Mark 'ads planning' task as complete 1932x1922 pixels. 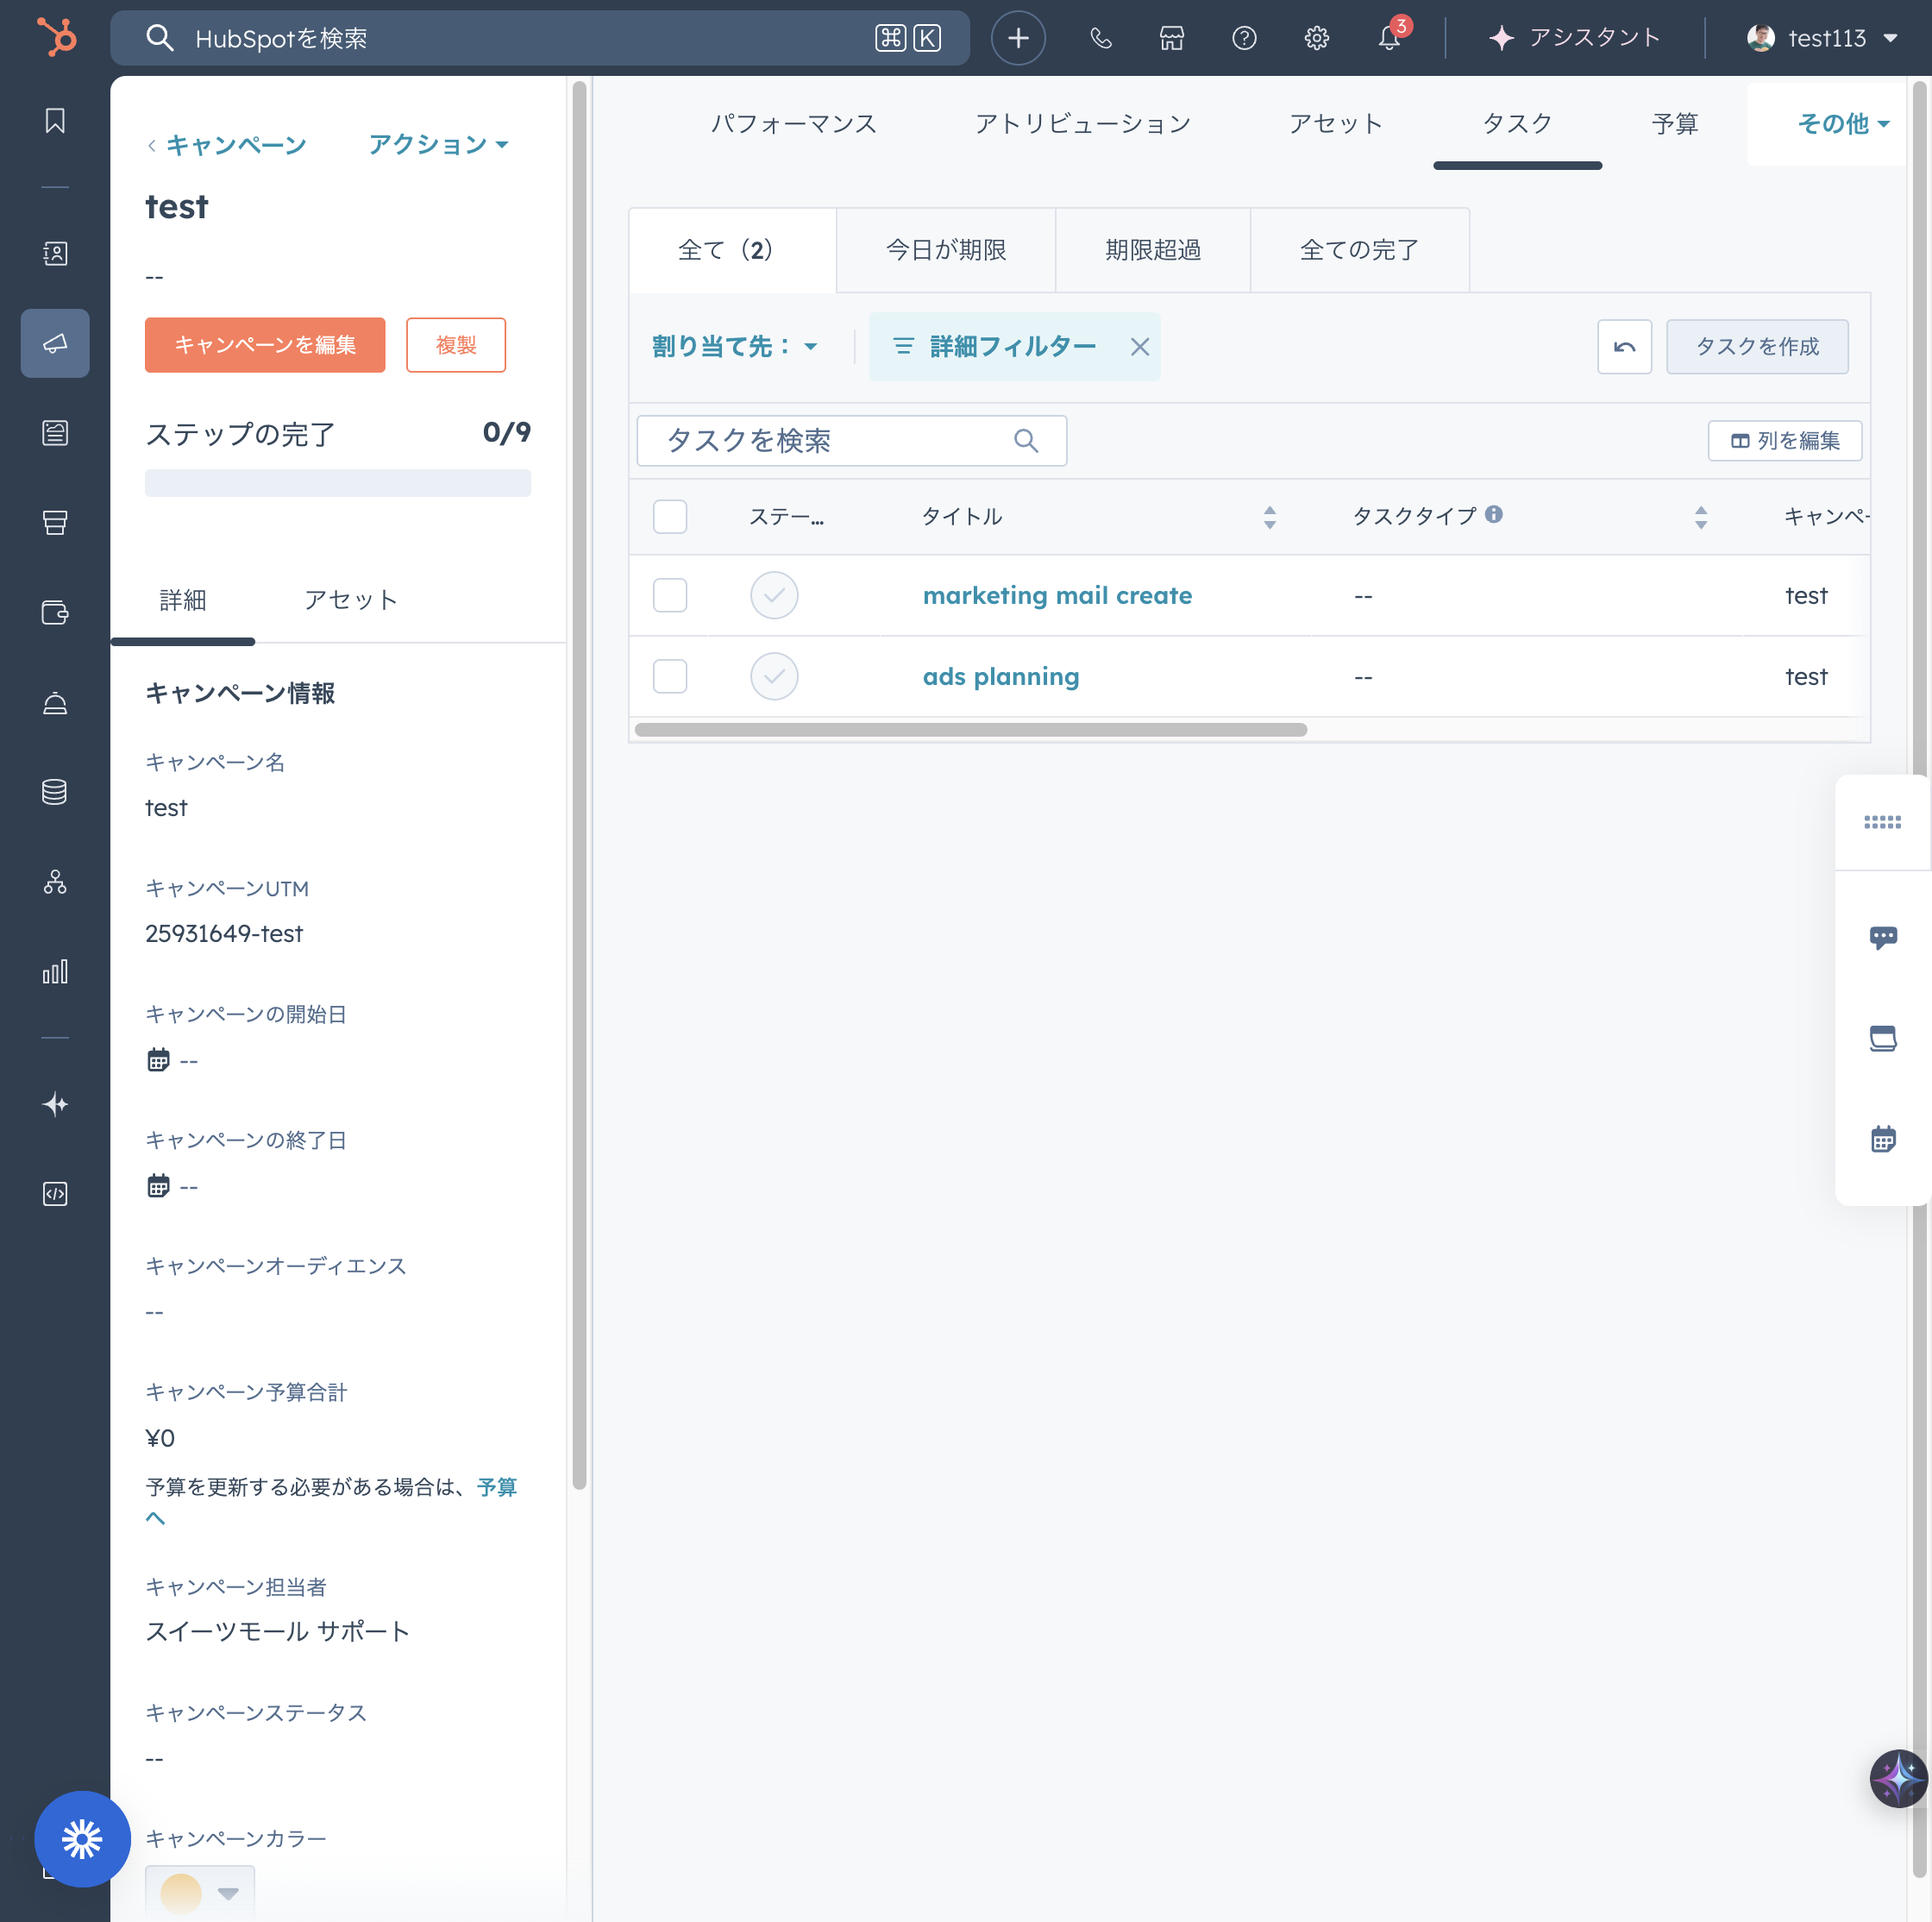point(773,676)
